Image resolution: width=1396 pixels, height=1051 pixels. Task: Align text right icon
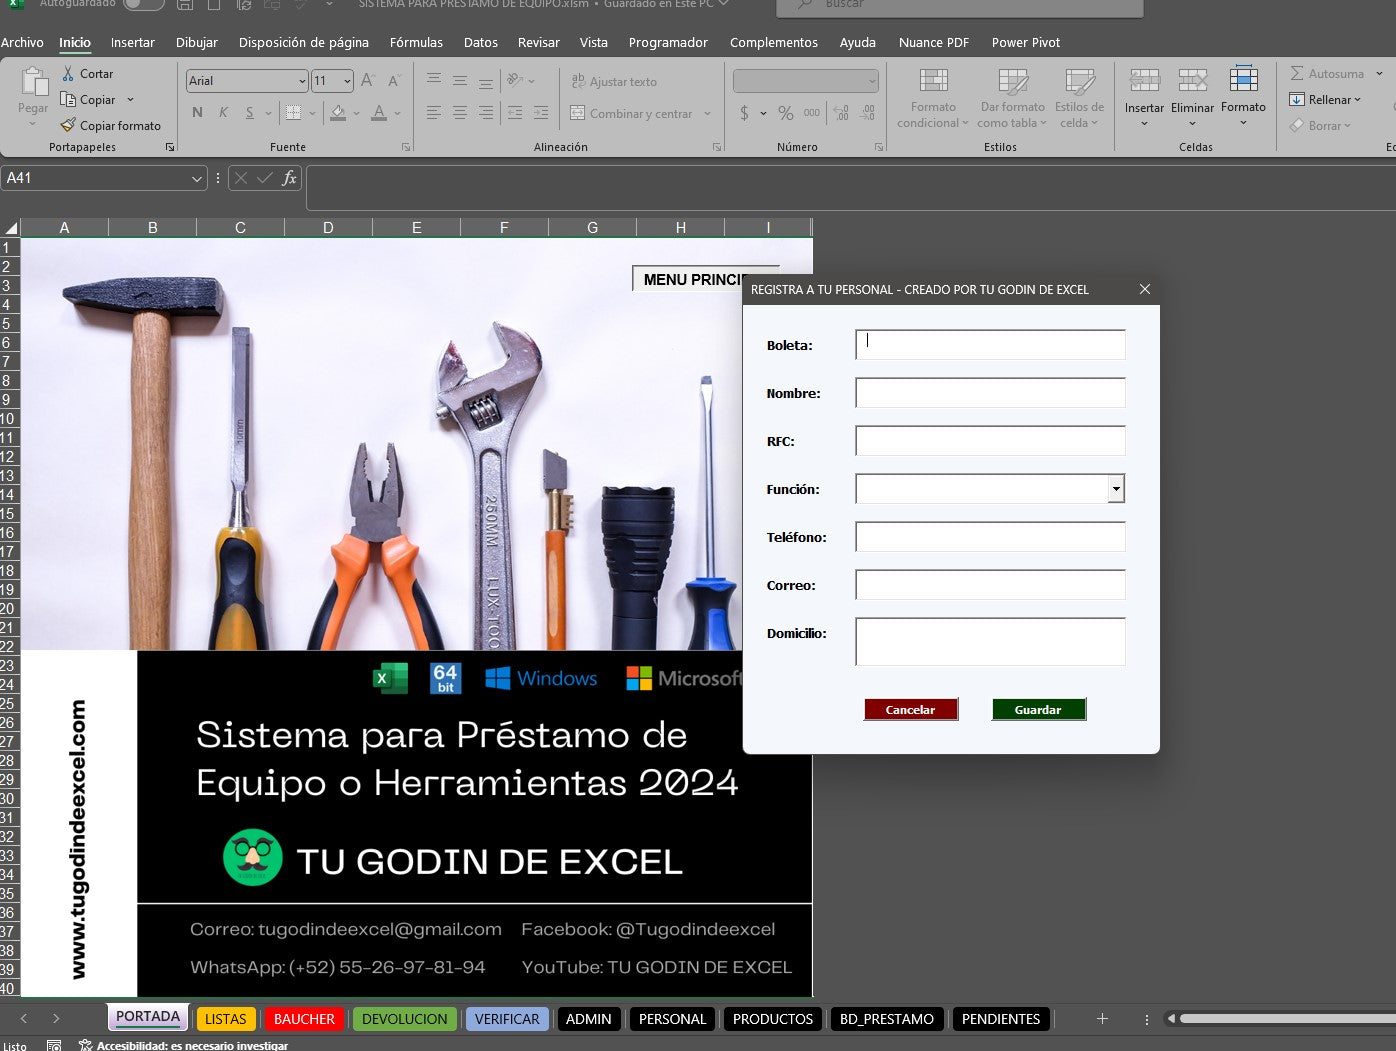click(485, 113)
